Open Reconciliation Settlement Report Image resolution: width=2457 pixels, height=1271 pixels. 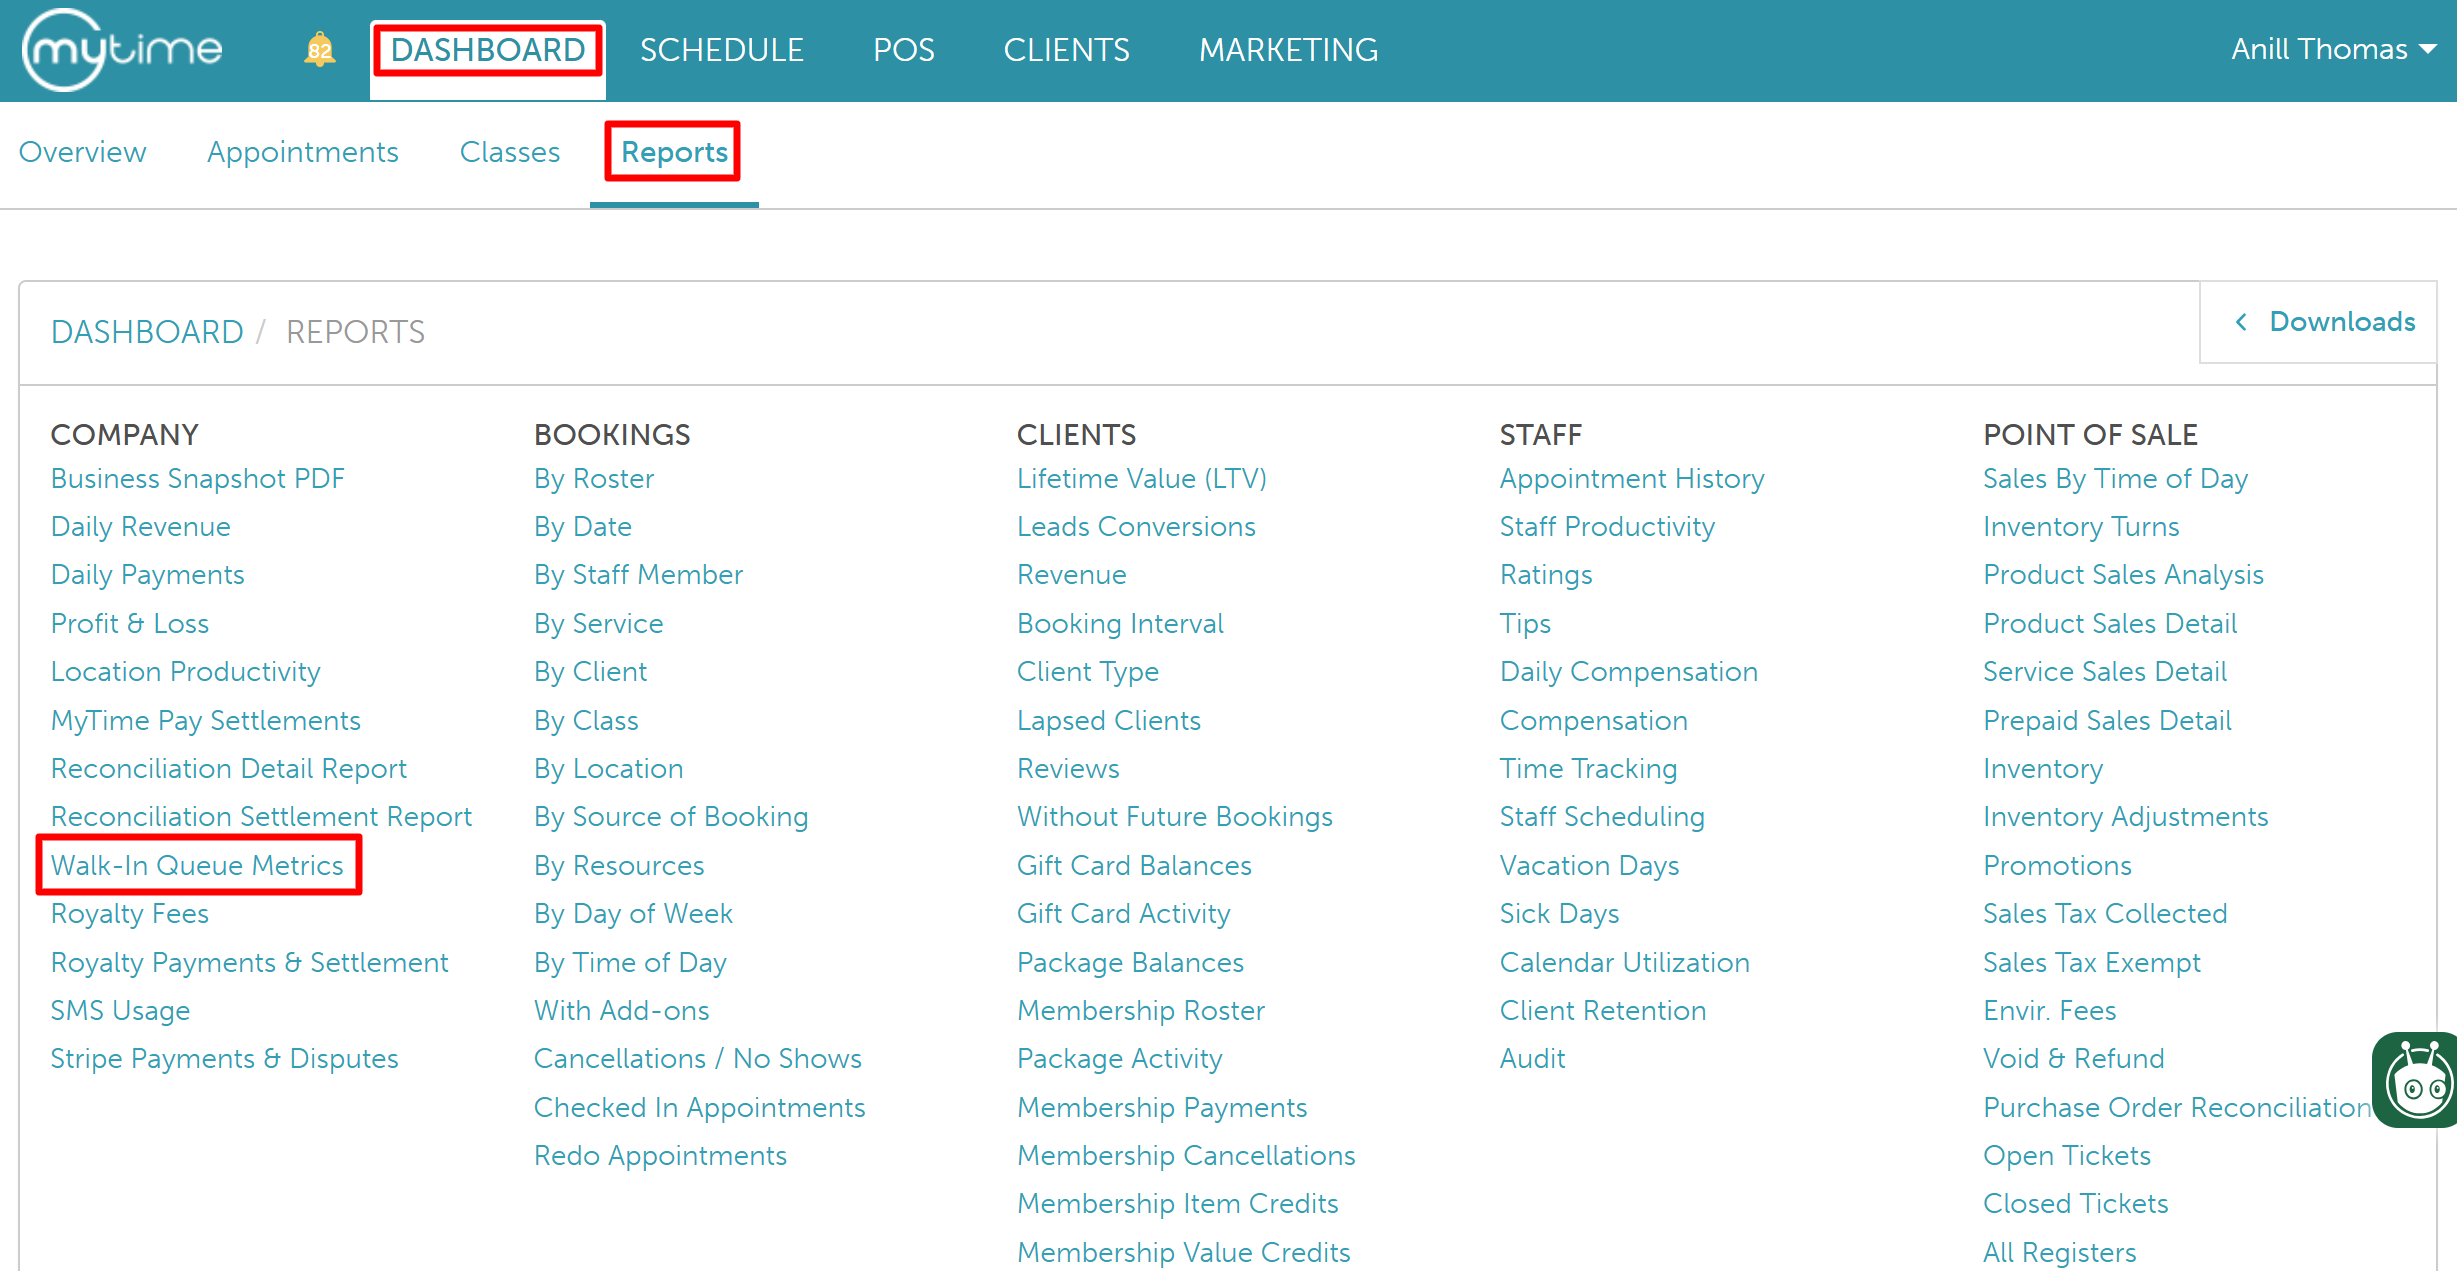click(x=262, y=817)
